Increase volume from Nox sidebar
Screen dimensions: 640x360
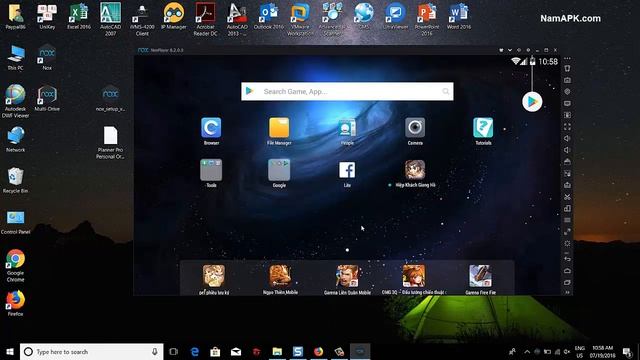567,138
